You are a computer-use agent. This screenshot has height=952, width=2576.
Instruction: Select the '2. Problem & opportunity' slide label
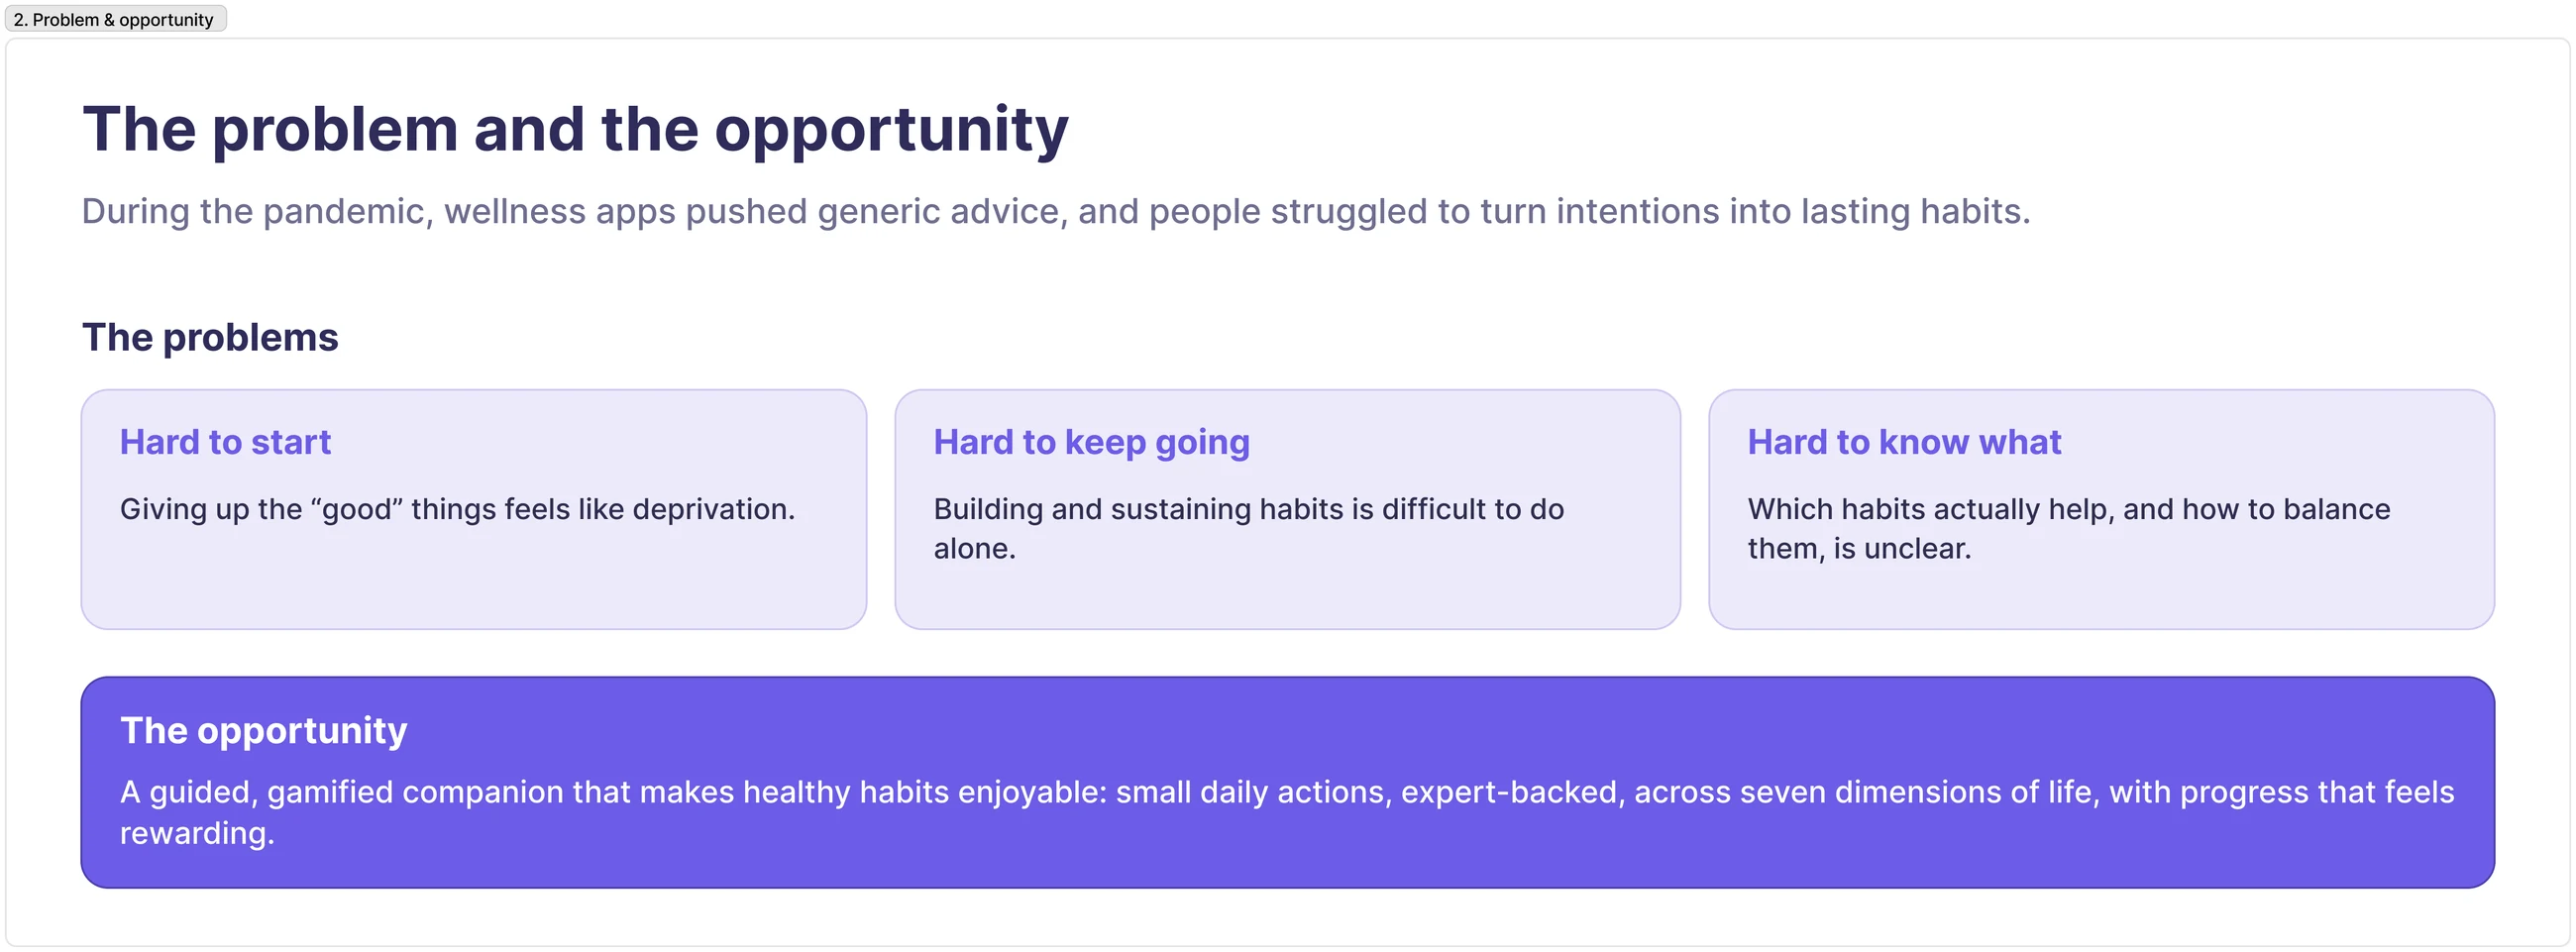coord(116,19)
